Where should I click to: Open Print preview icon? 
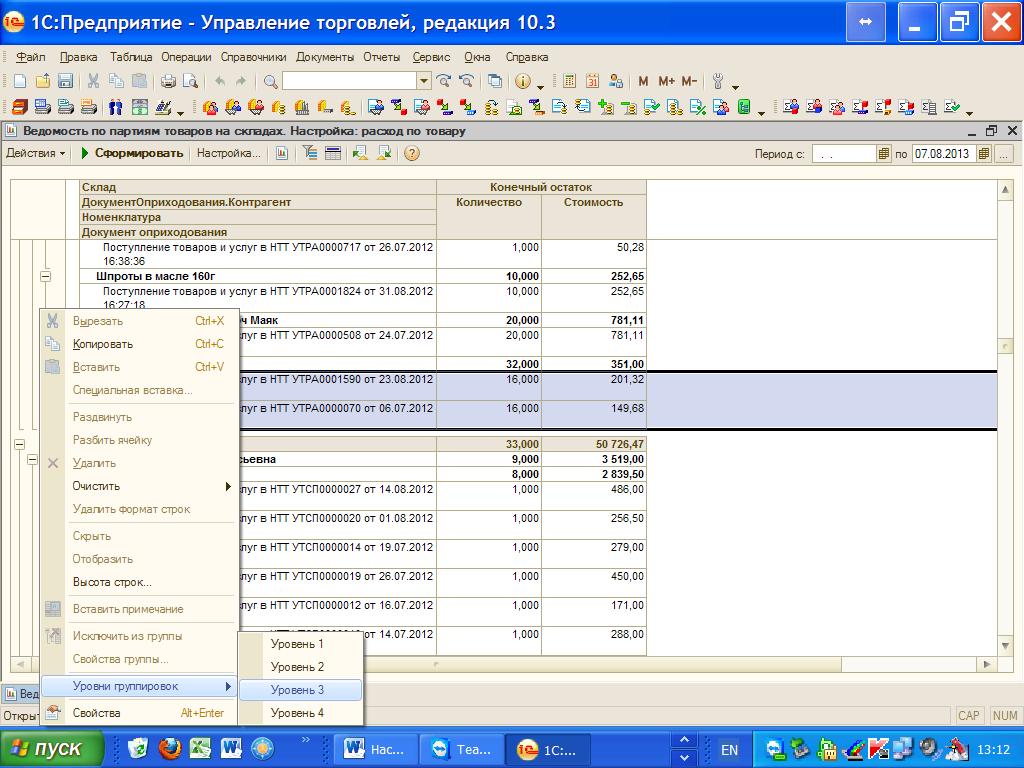(190, 81)
